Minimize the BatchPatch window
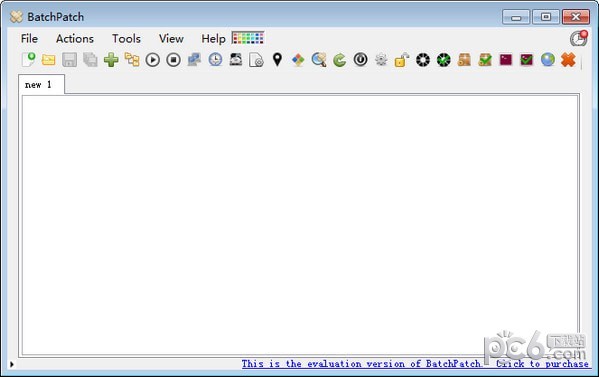The height and width of the screenshot is (377, 599). click(516, 17)
